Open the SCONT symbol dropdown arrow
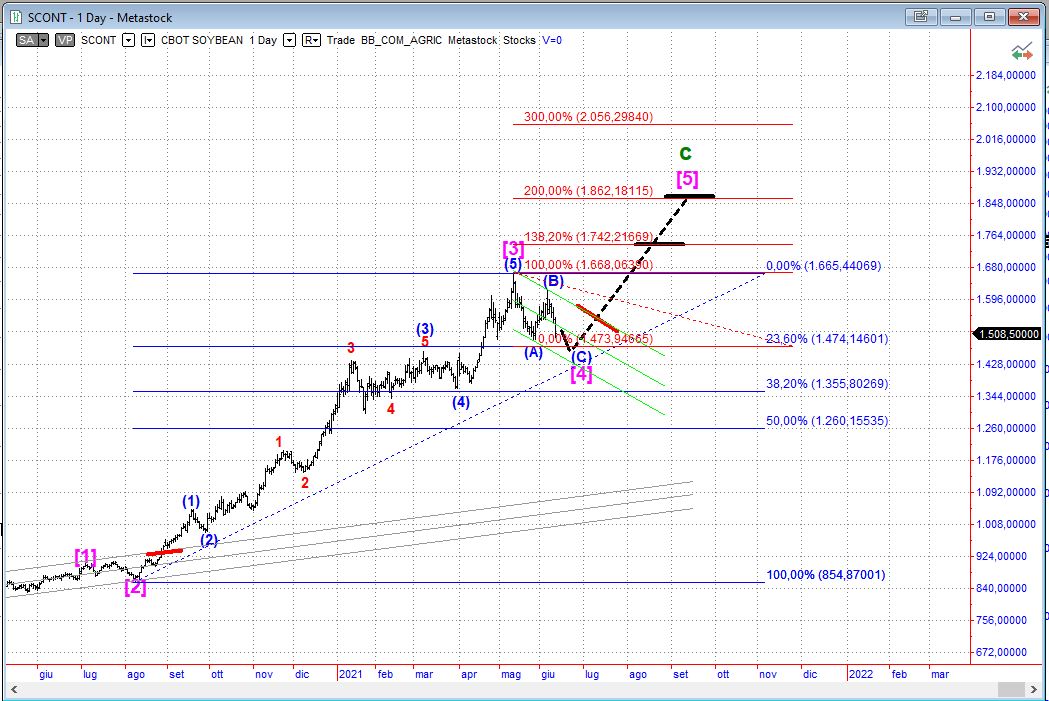 (128, 40)
